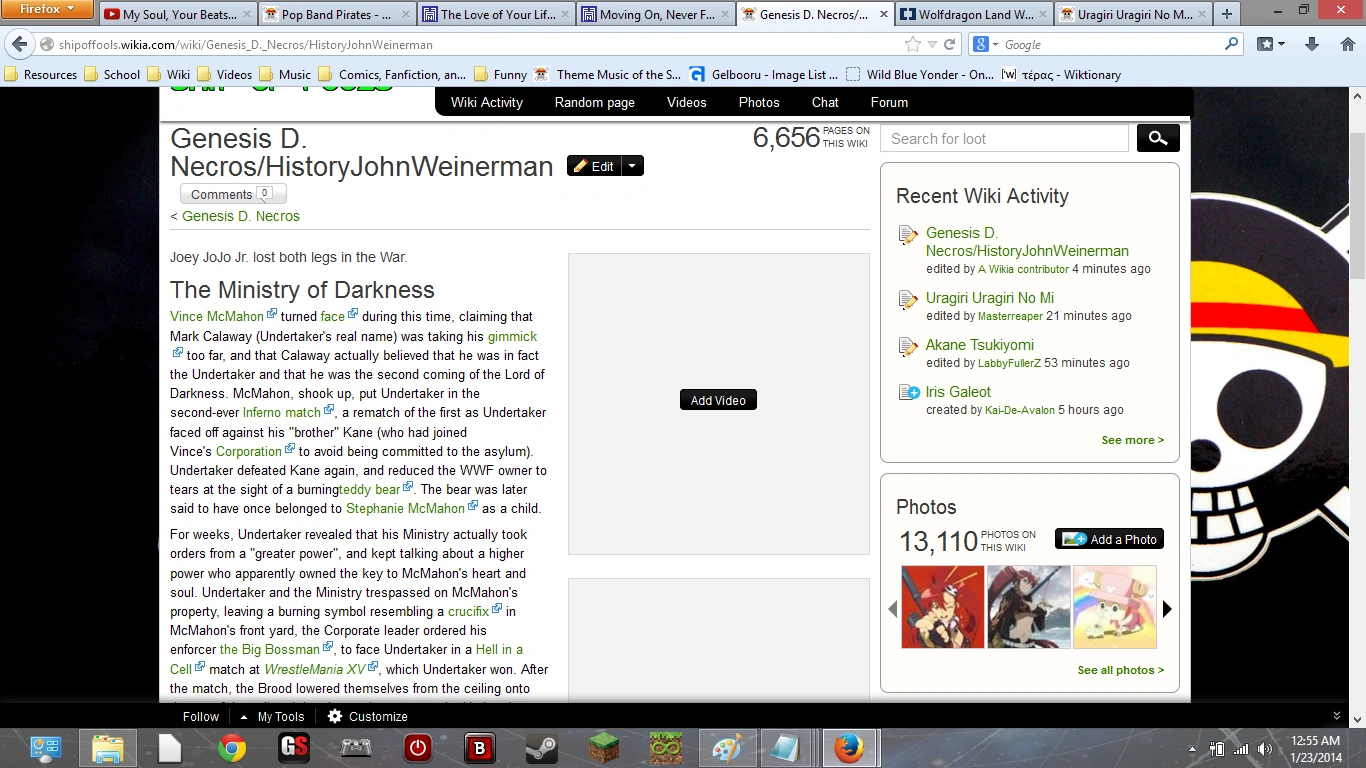Open the Stephanie McMahon link
Image resolution: width=1366 pixels, height=768 pixels.
click(405, 508)
